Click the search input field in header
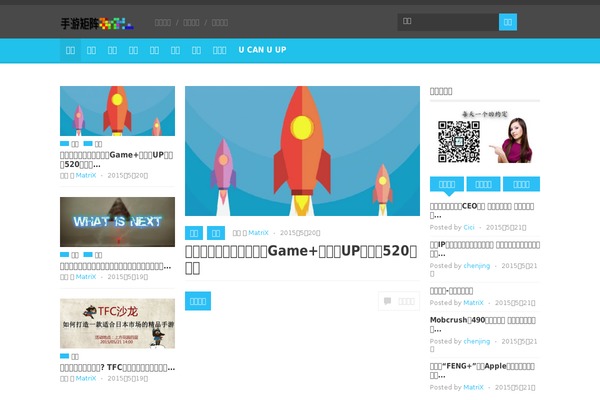This screenshot has height=400, width=600. tap(447, 21)
